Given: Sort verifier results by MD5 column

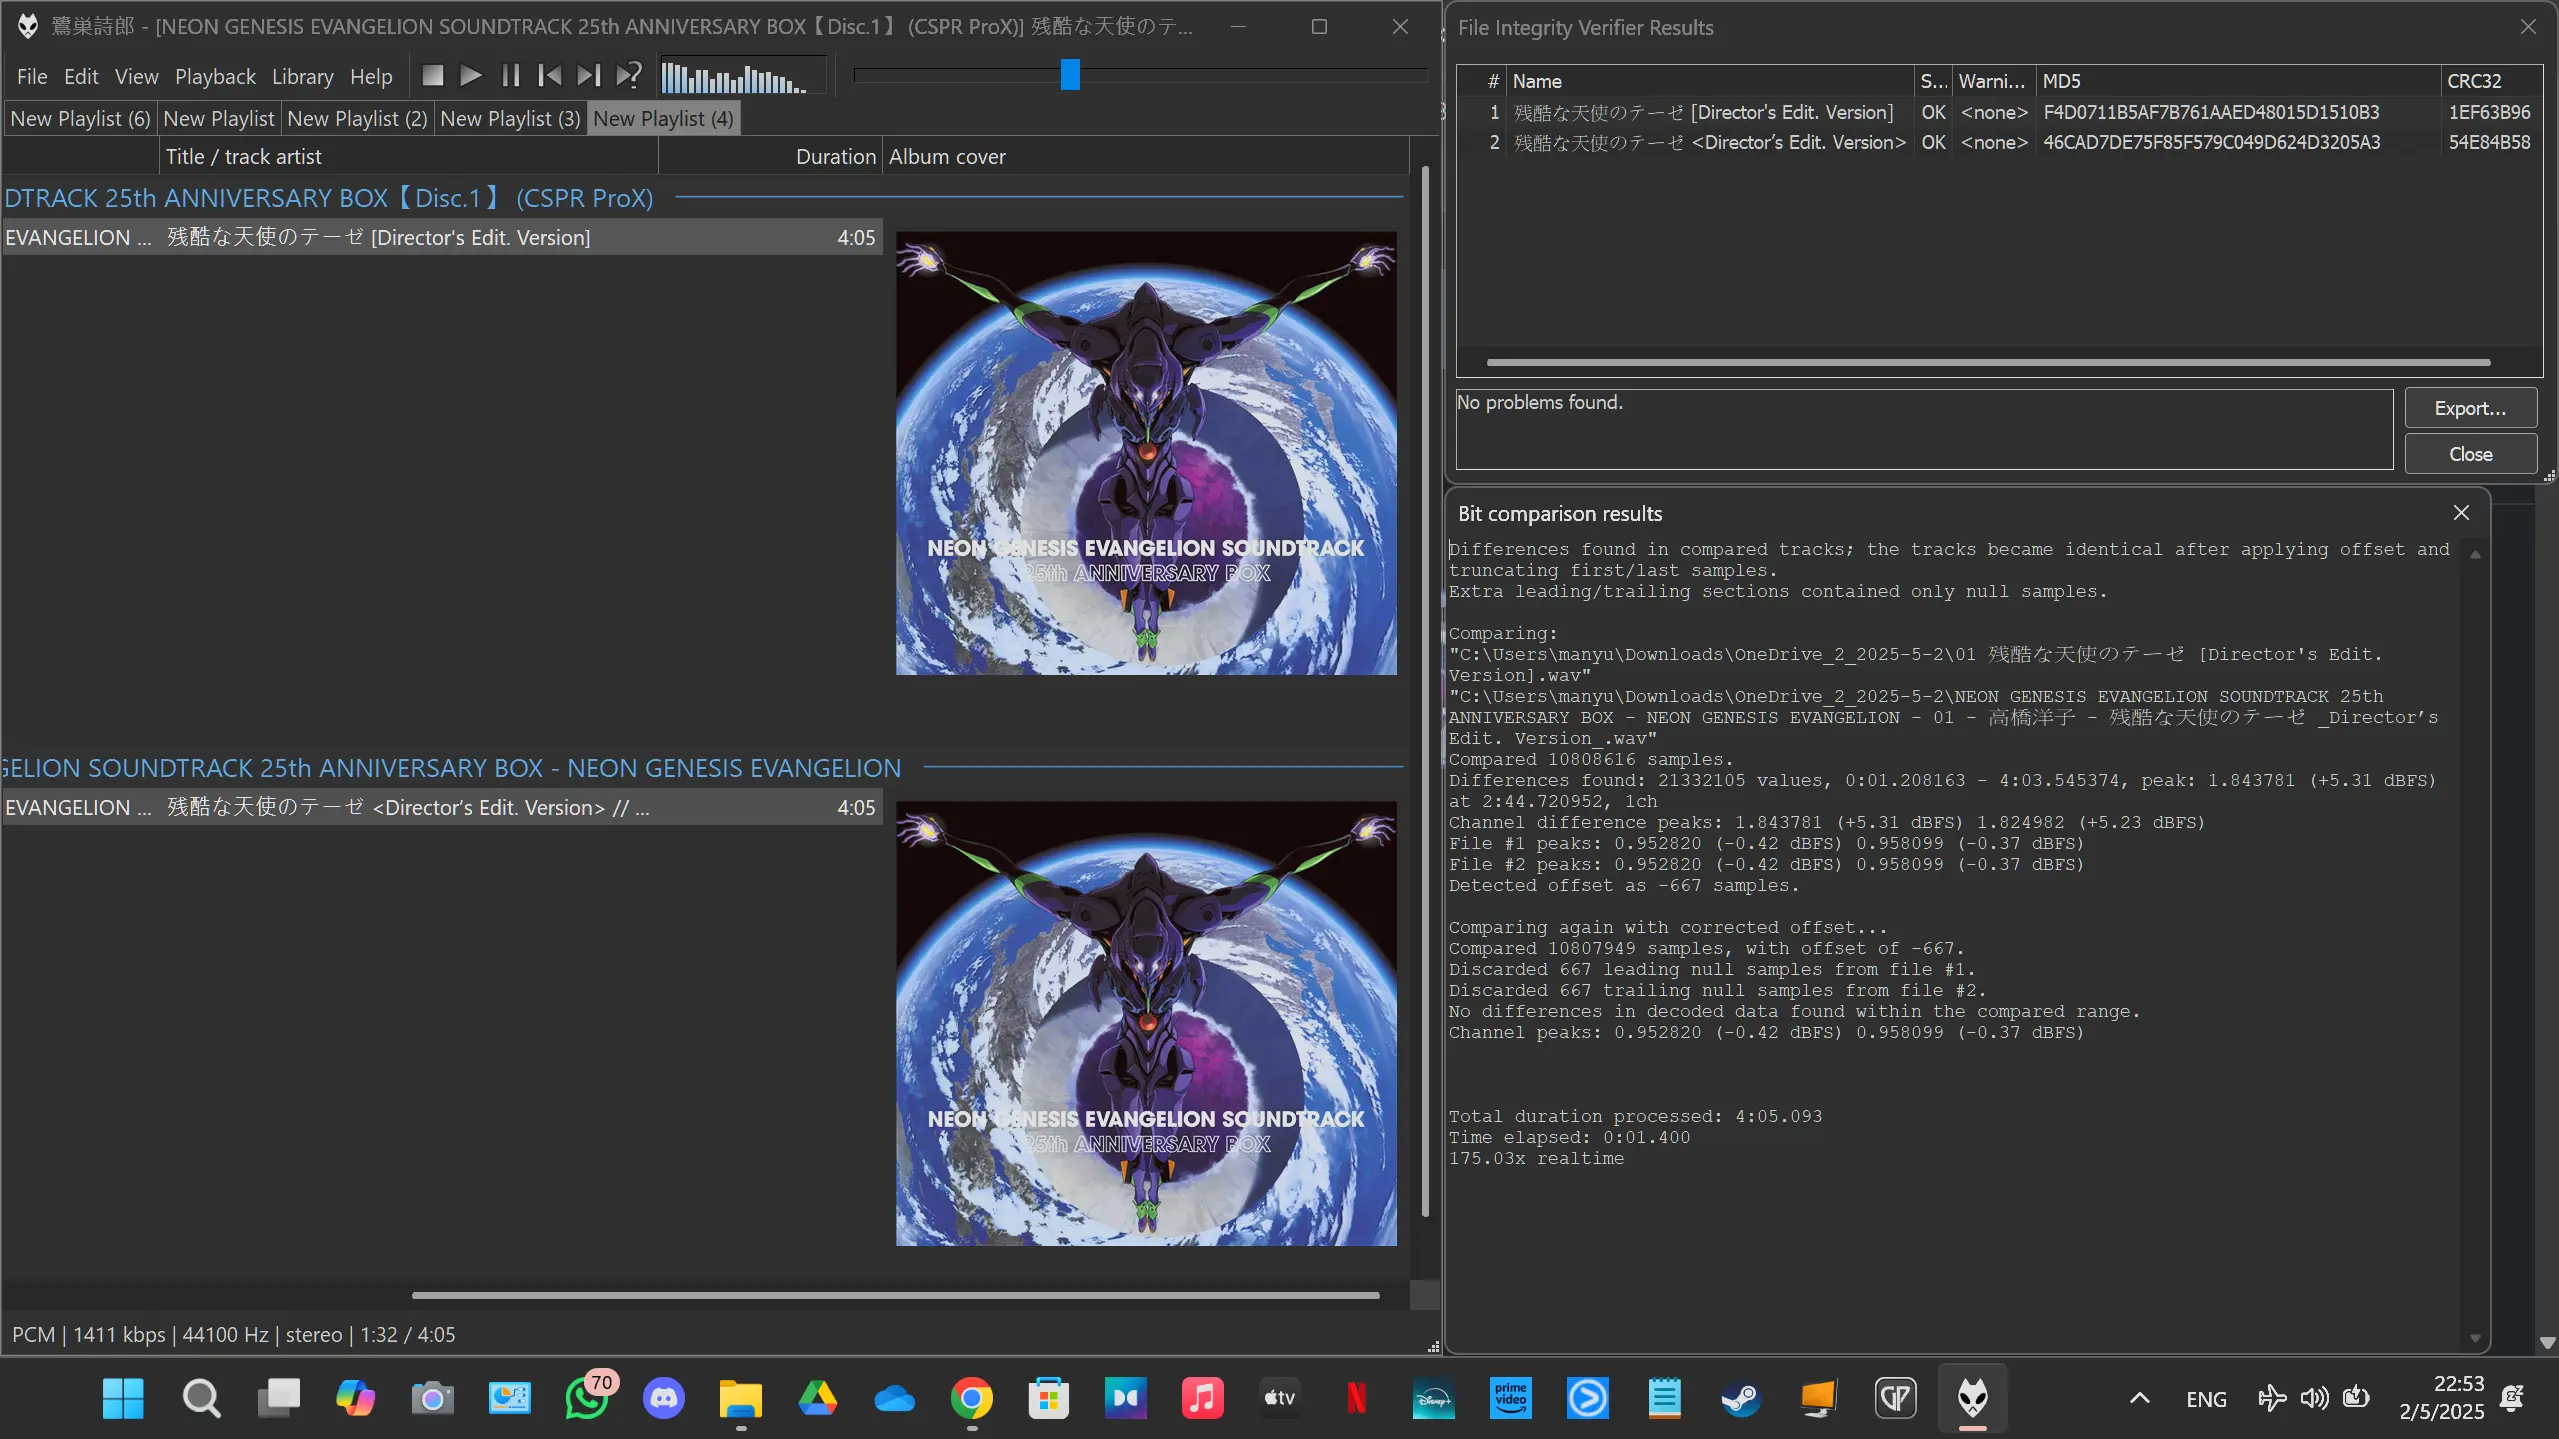Looking at the screenshot, I should [x=2238, y=81].
